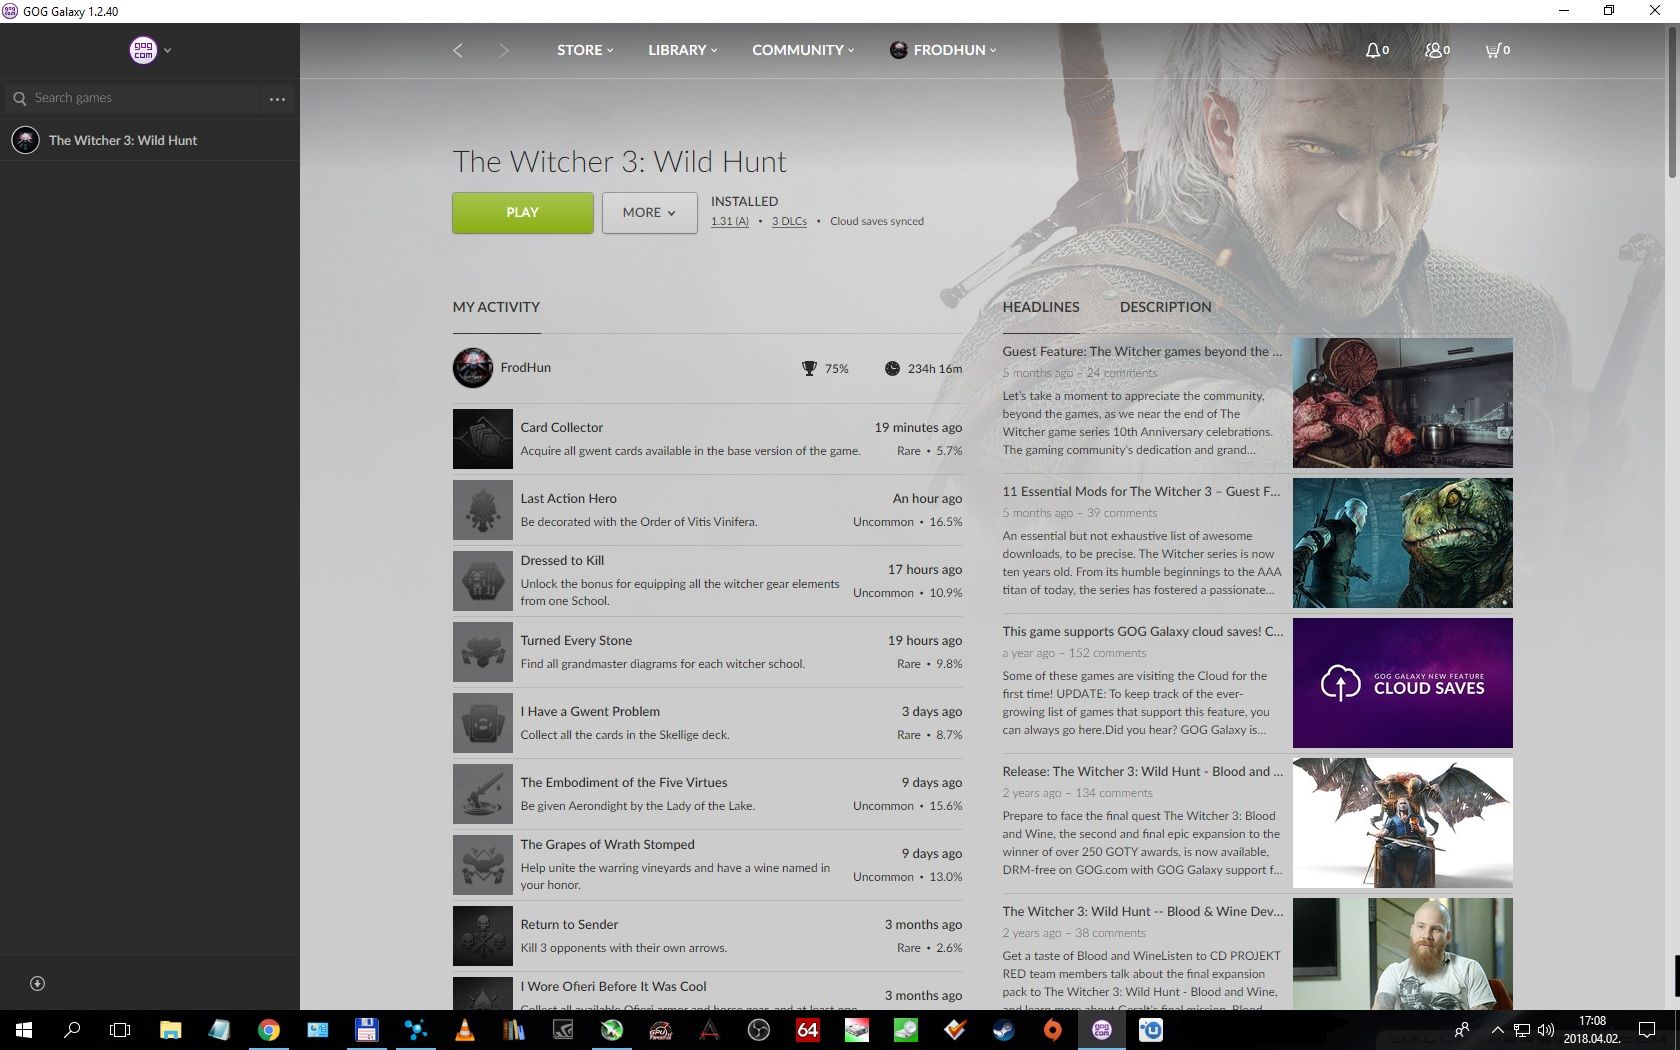Switch to the DESCRIPTION tab
The height and width of the screenshot is (1050, 1680).
[1165, 307]
